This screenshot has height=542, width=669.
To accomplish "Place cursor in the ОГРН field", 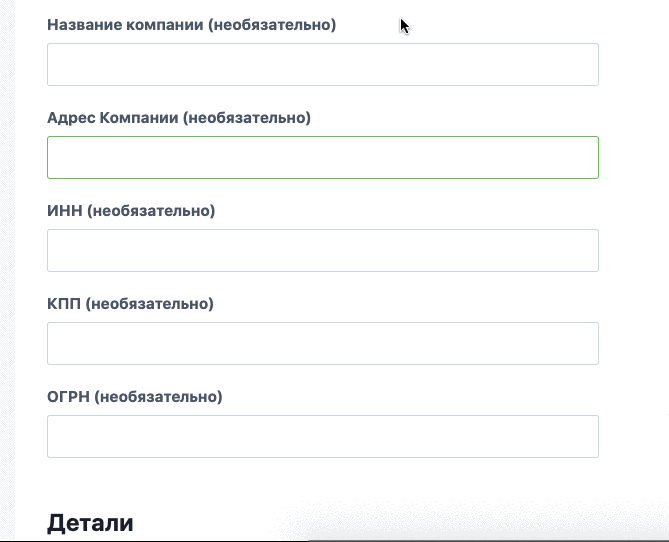I will [x=322, y=437].
